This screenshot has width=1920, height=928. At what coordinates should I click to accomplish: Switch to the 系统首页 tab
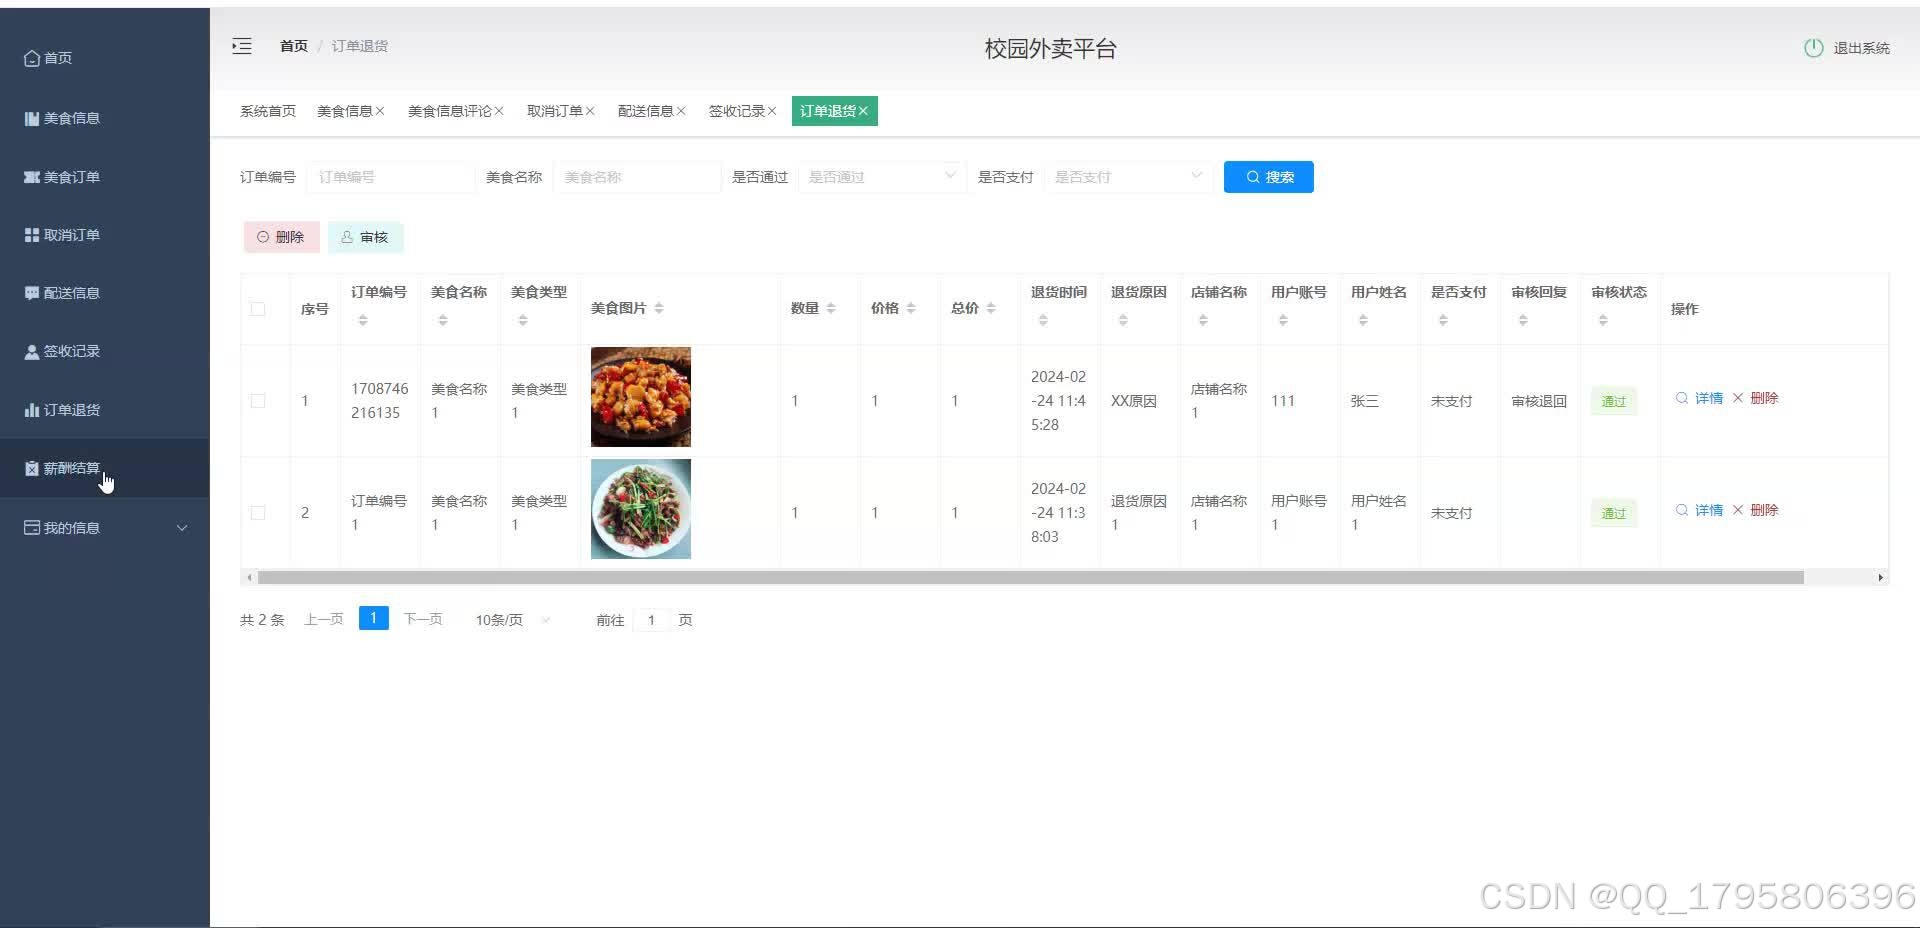pos(266,110)
